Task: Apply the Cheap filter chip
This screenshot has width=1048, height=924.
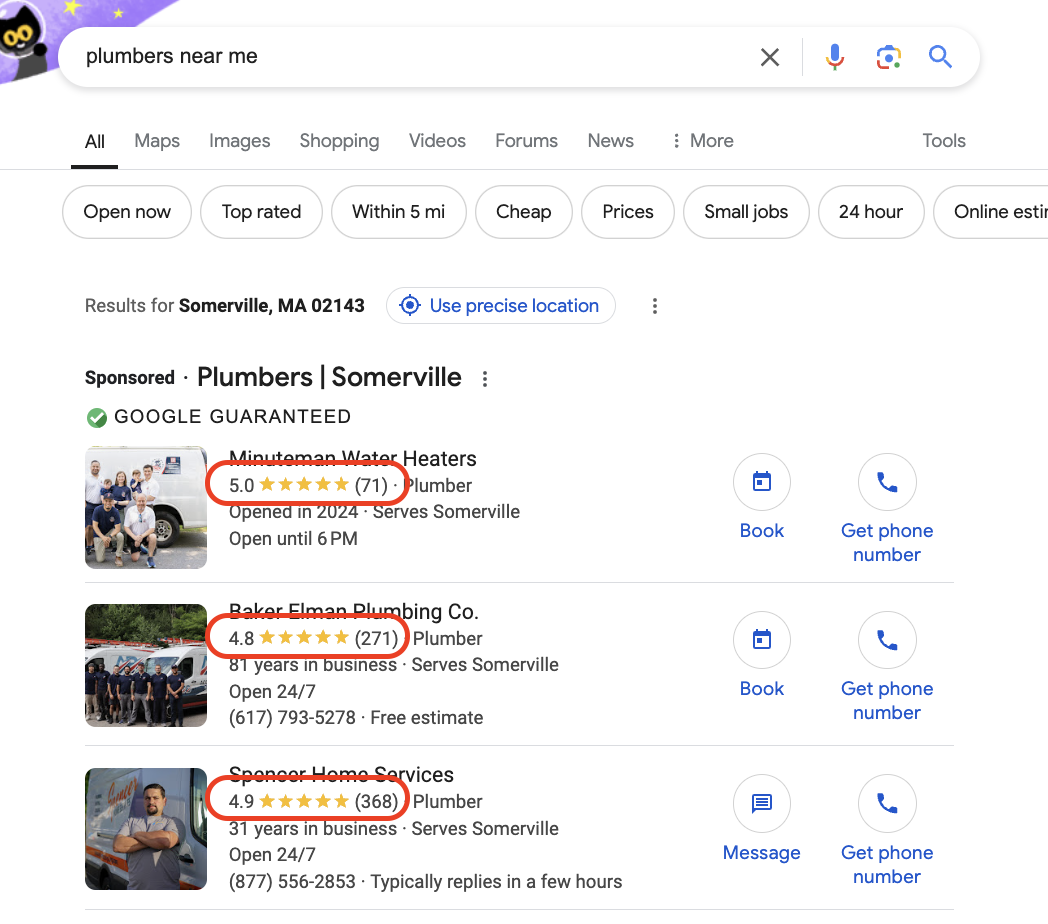Action: [x=523, y=212]
